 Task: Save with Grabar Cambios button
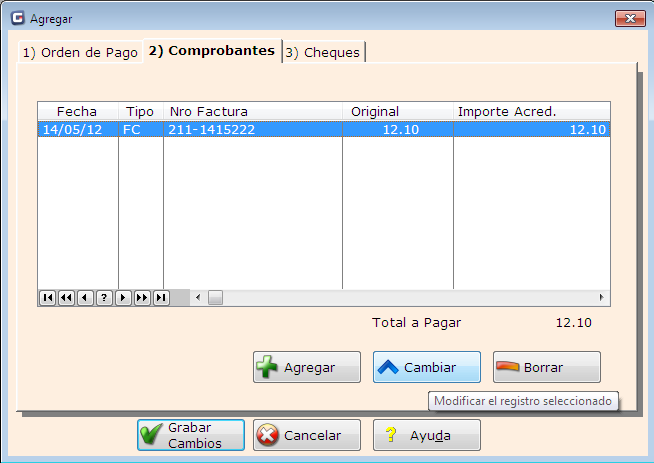[x=191, y=435]
